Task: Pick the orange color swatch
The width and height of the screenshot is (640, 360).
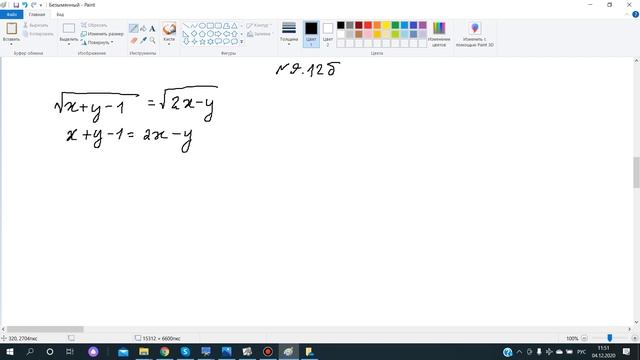Action: coord(377,25)
